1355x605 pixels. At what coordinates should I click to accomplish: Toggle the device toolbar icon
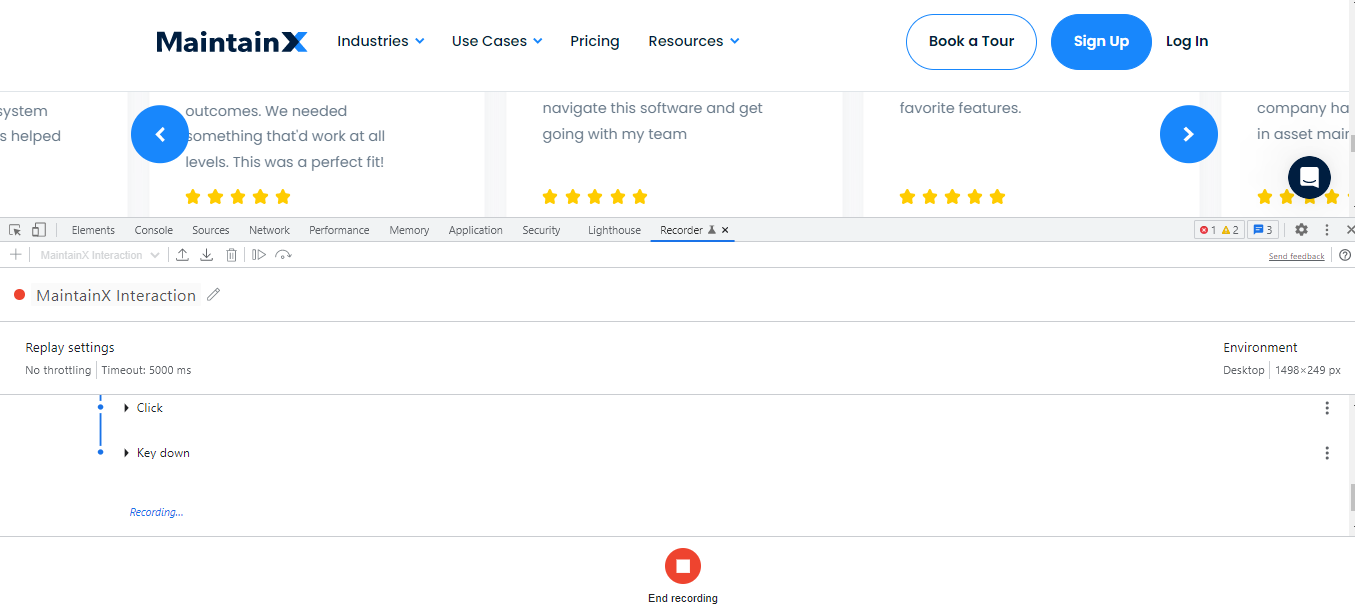tap(39, 230)
